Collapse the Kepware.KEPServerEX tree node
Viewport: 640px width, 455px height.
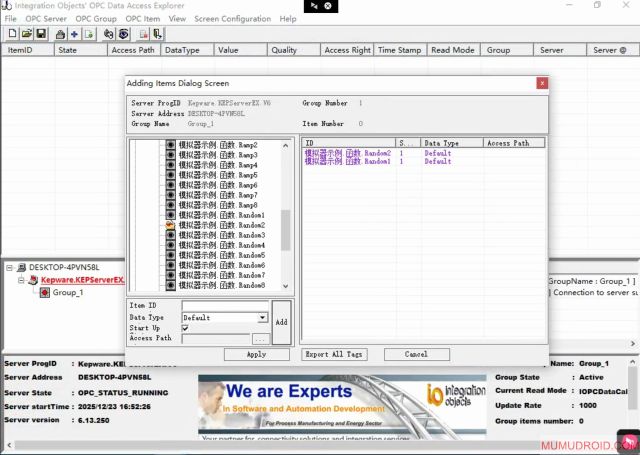[21, 281]
